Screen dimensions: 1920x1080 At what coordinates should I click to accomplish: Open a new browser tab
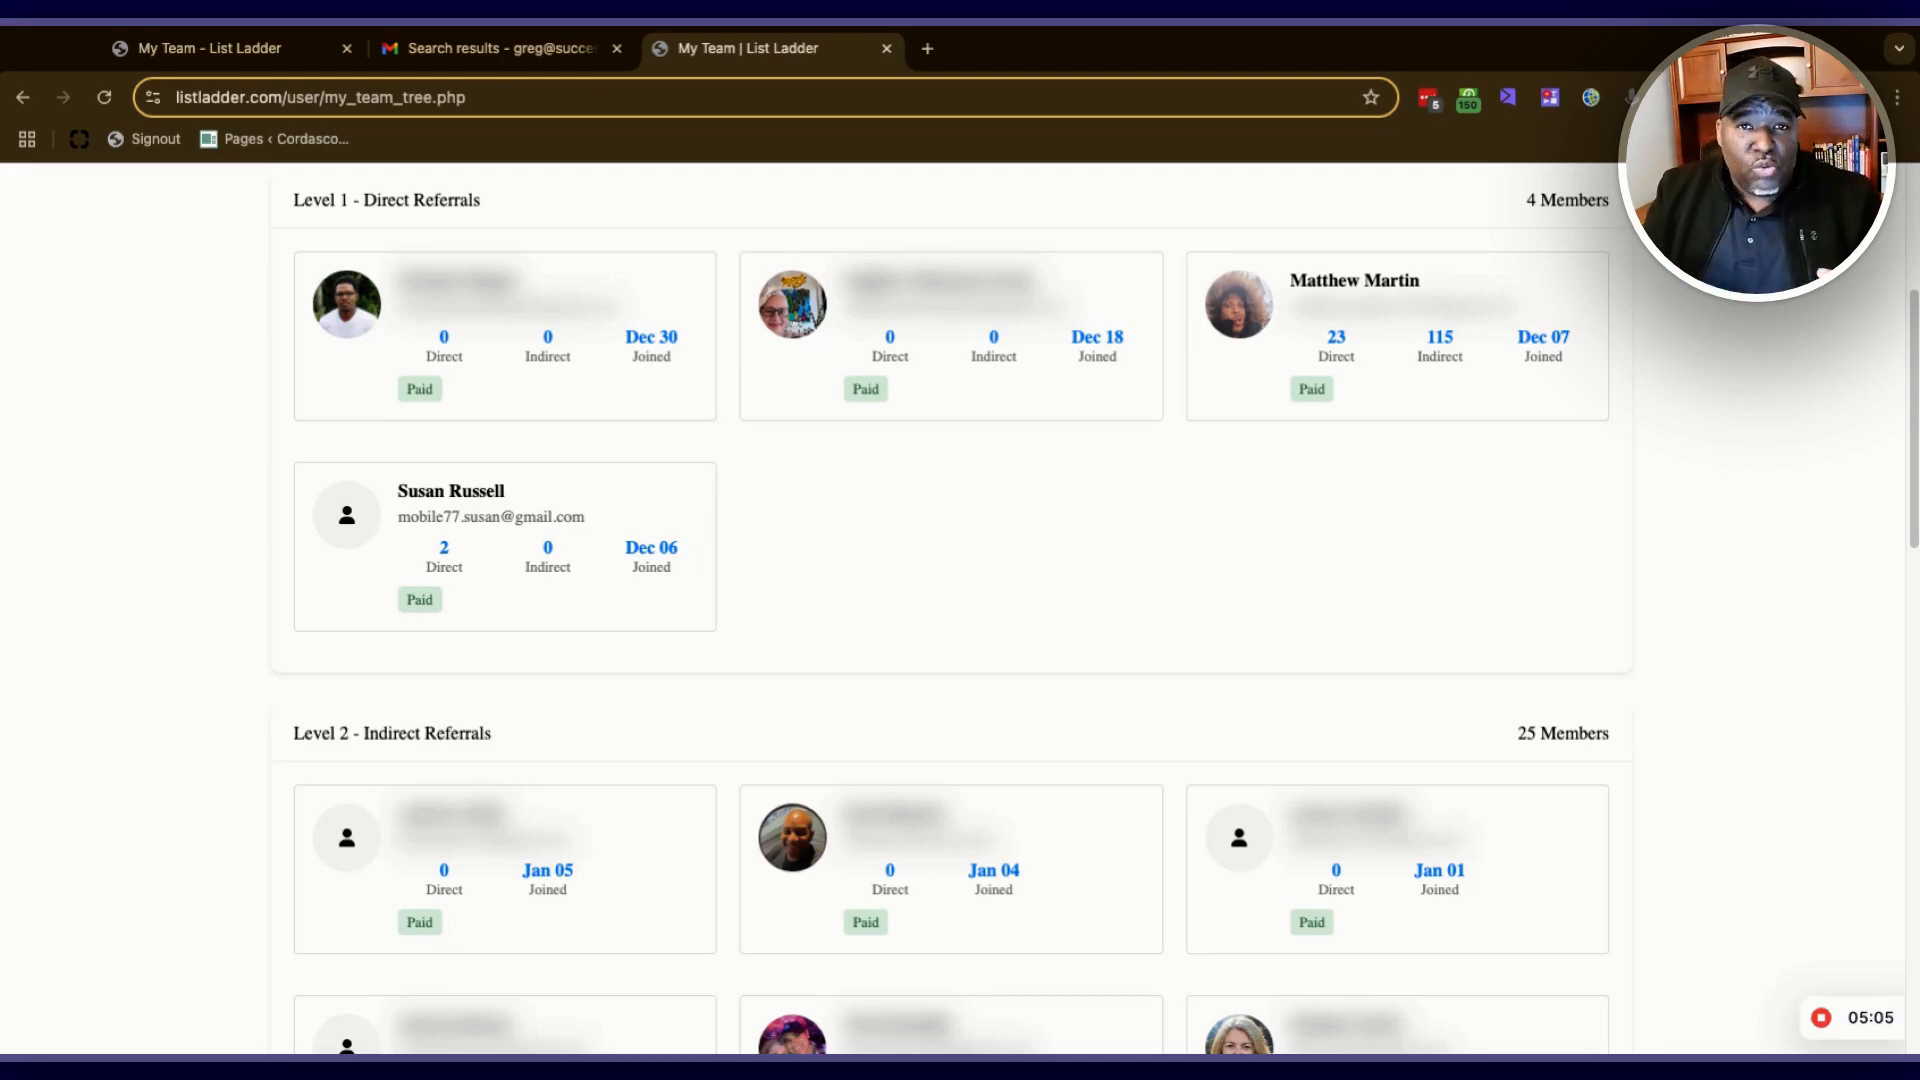(927, 48)
